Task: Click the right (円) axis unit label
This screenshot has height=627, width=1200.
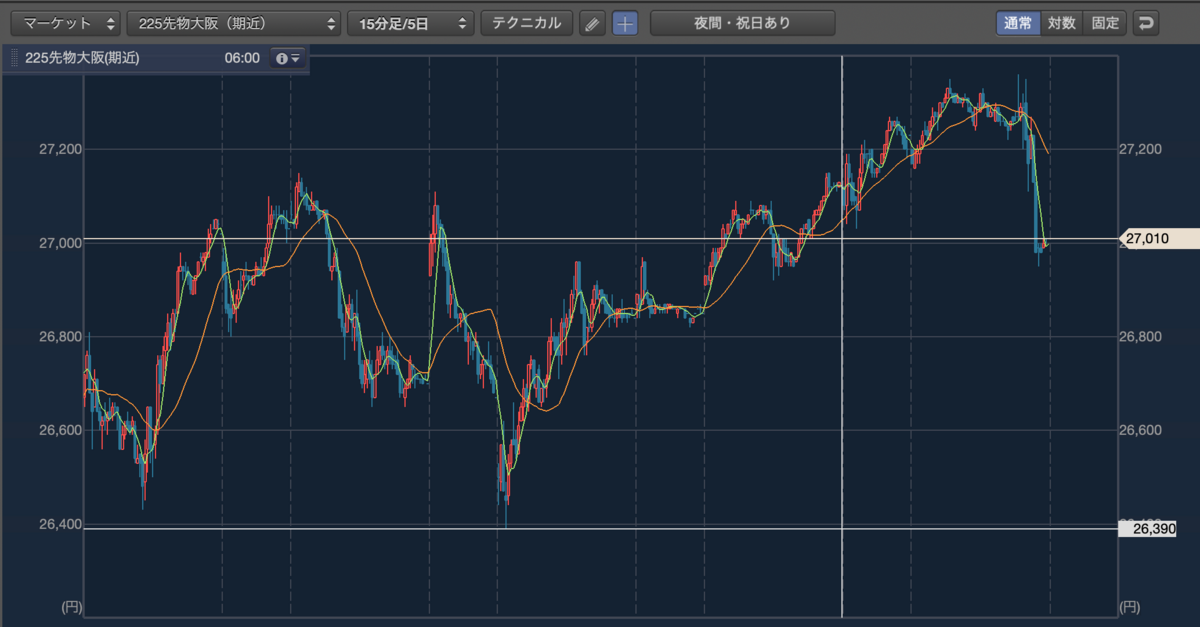Action: point(1129,606)
